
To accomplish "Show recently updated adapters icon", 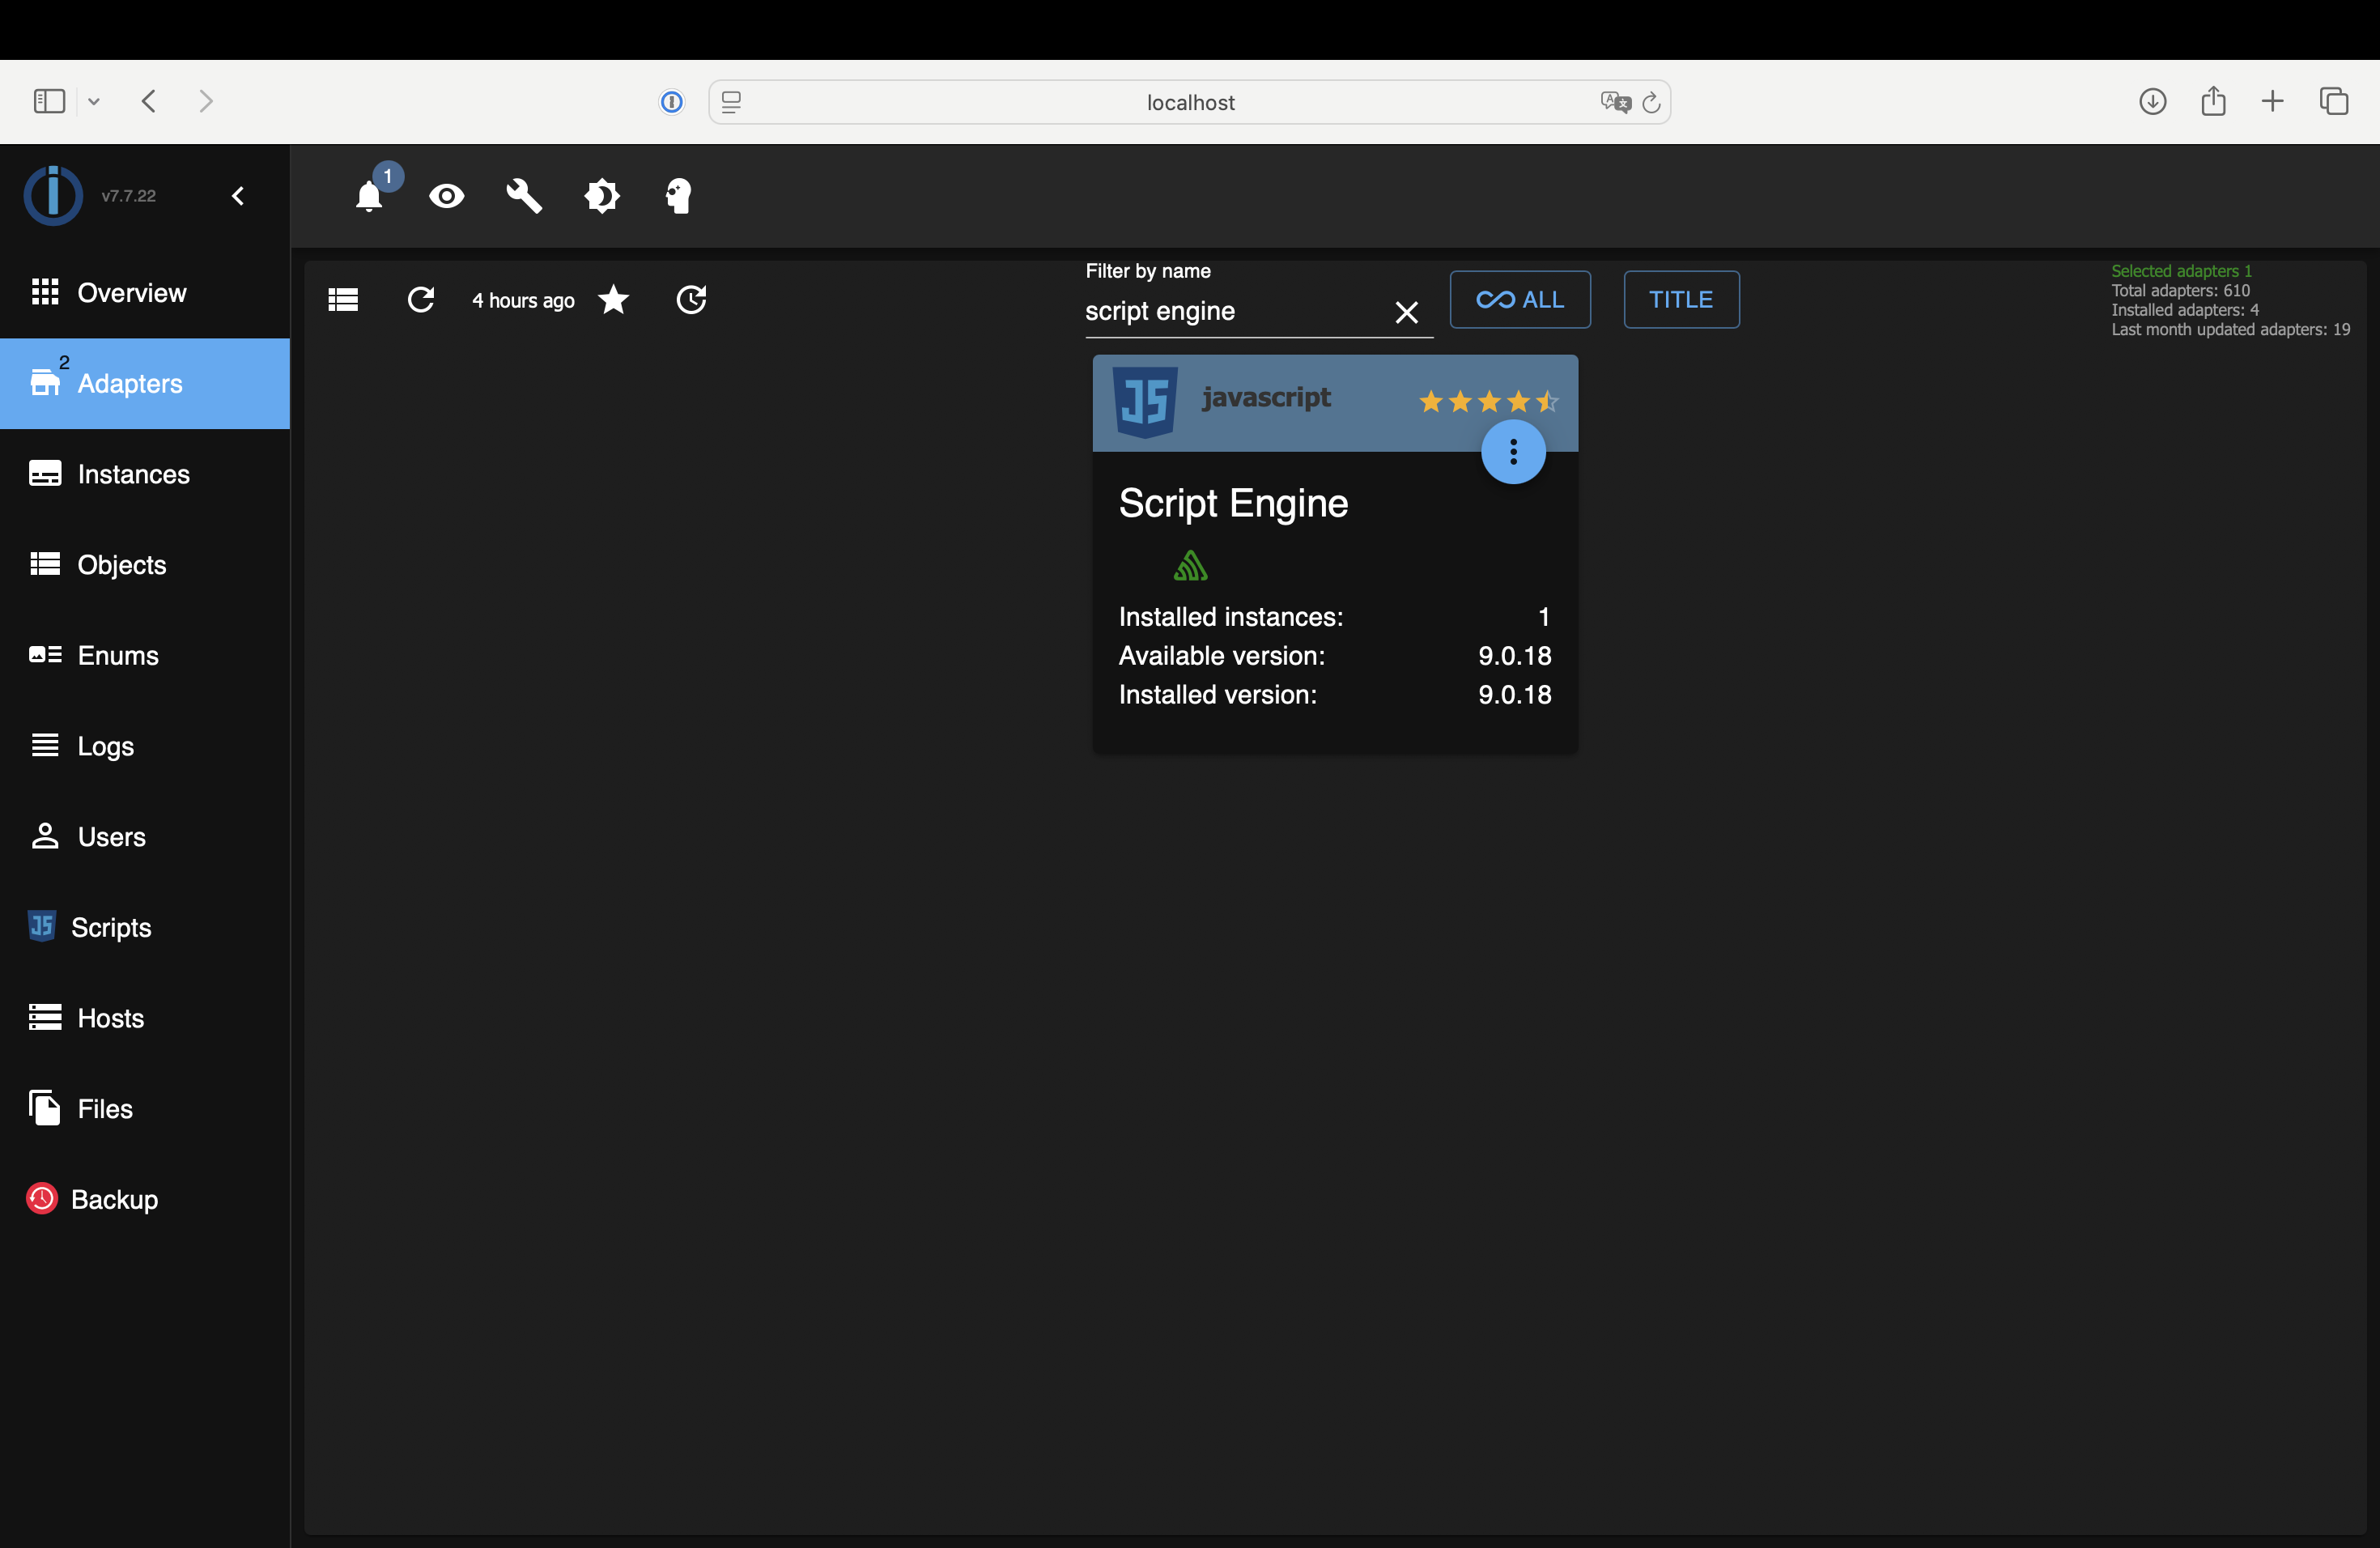I will (691, 300).
